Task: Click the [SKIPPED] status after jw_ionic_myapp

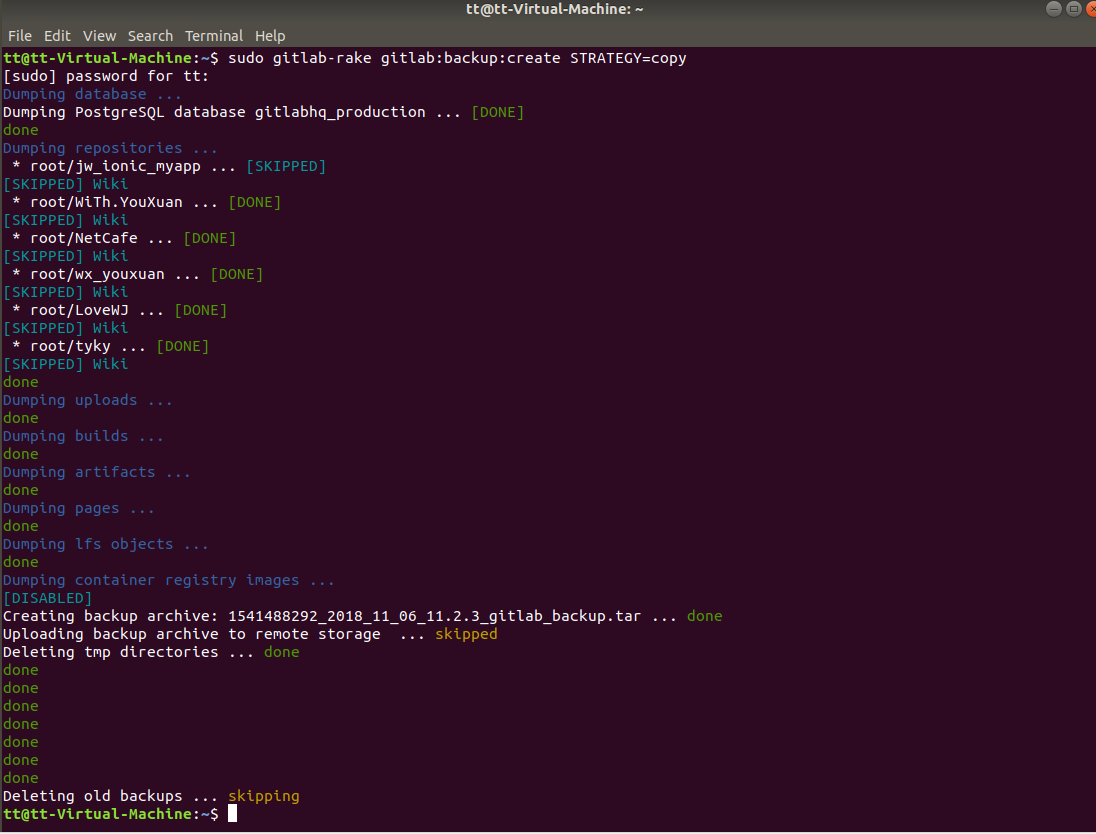Action: click(286, 166)
